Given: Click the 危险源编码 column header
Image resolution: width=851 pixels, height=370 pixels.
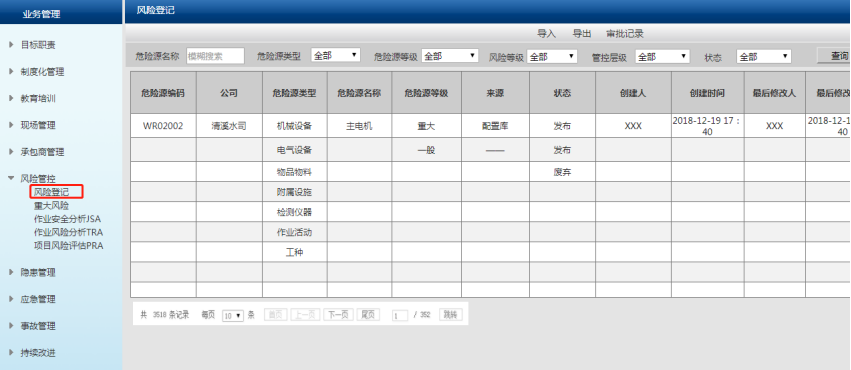Looking at the screenshot, I should (x=163, y=93).
